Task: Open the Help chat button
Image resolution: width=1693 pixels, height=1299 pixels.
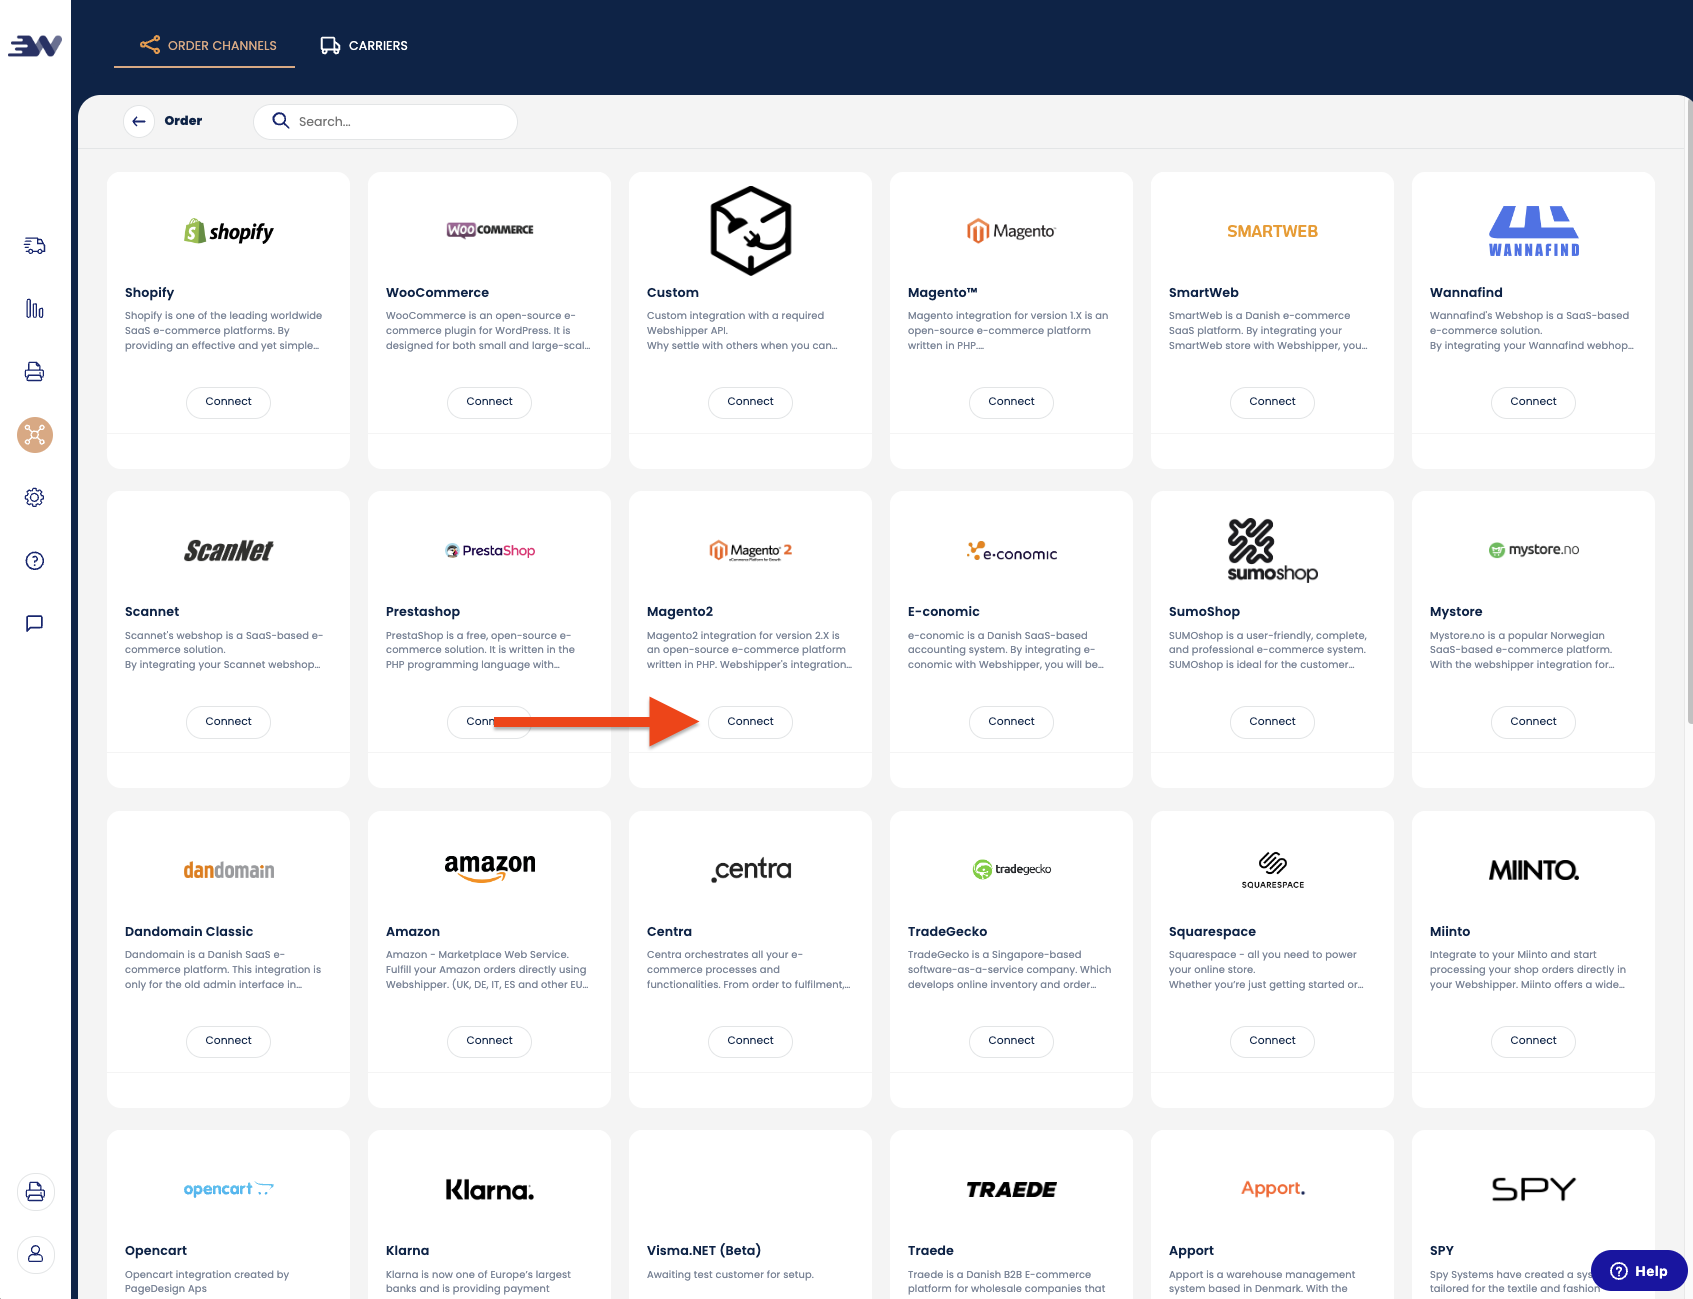Action: pos(1639,1271)
